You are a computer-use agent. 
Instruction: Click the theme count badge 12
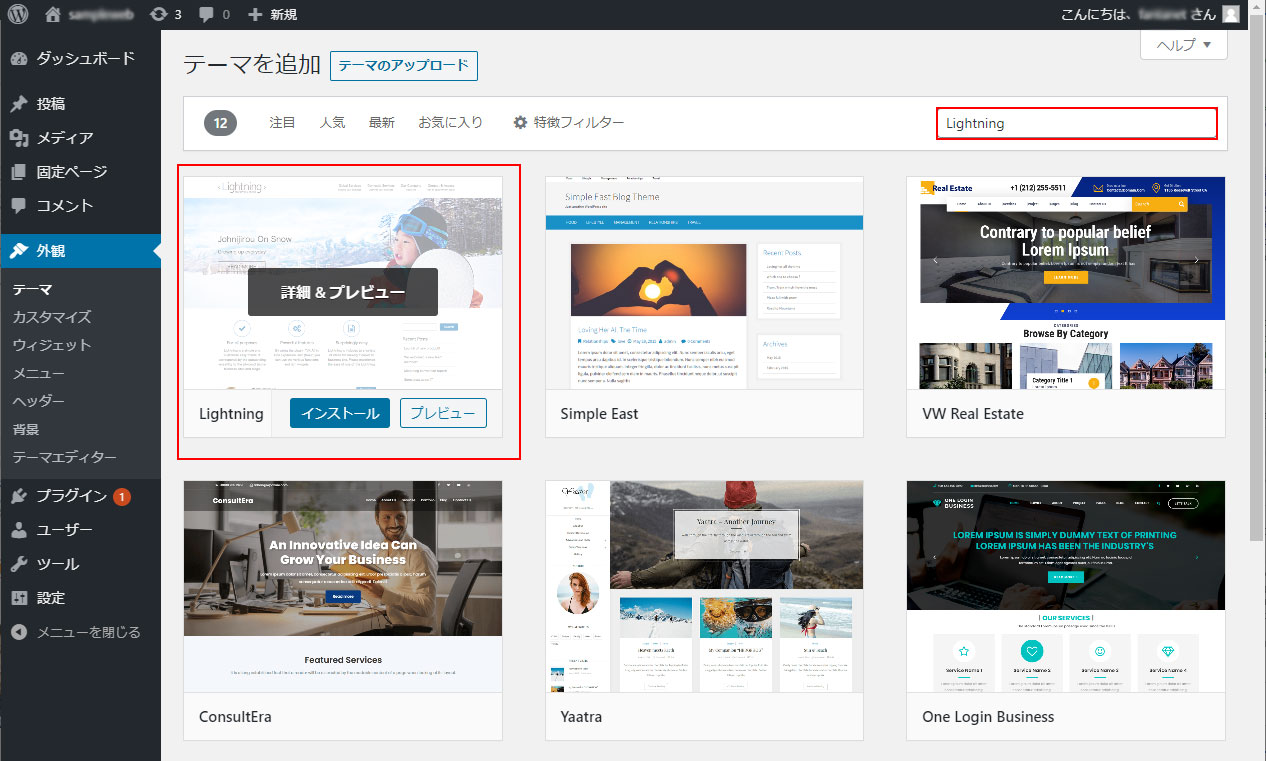(x=221, y=123)
